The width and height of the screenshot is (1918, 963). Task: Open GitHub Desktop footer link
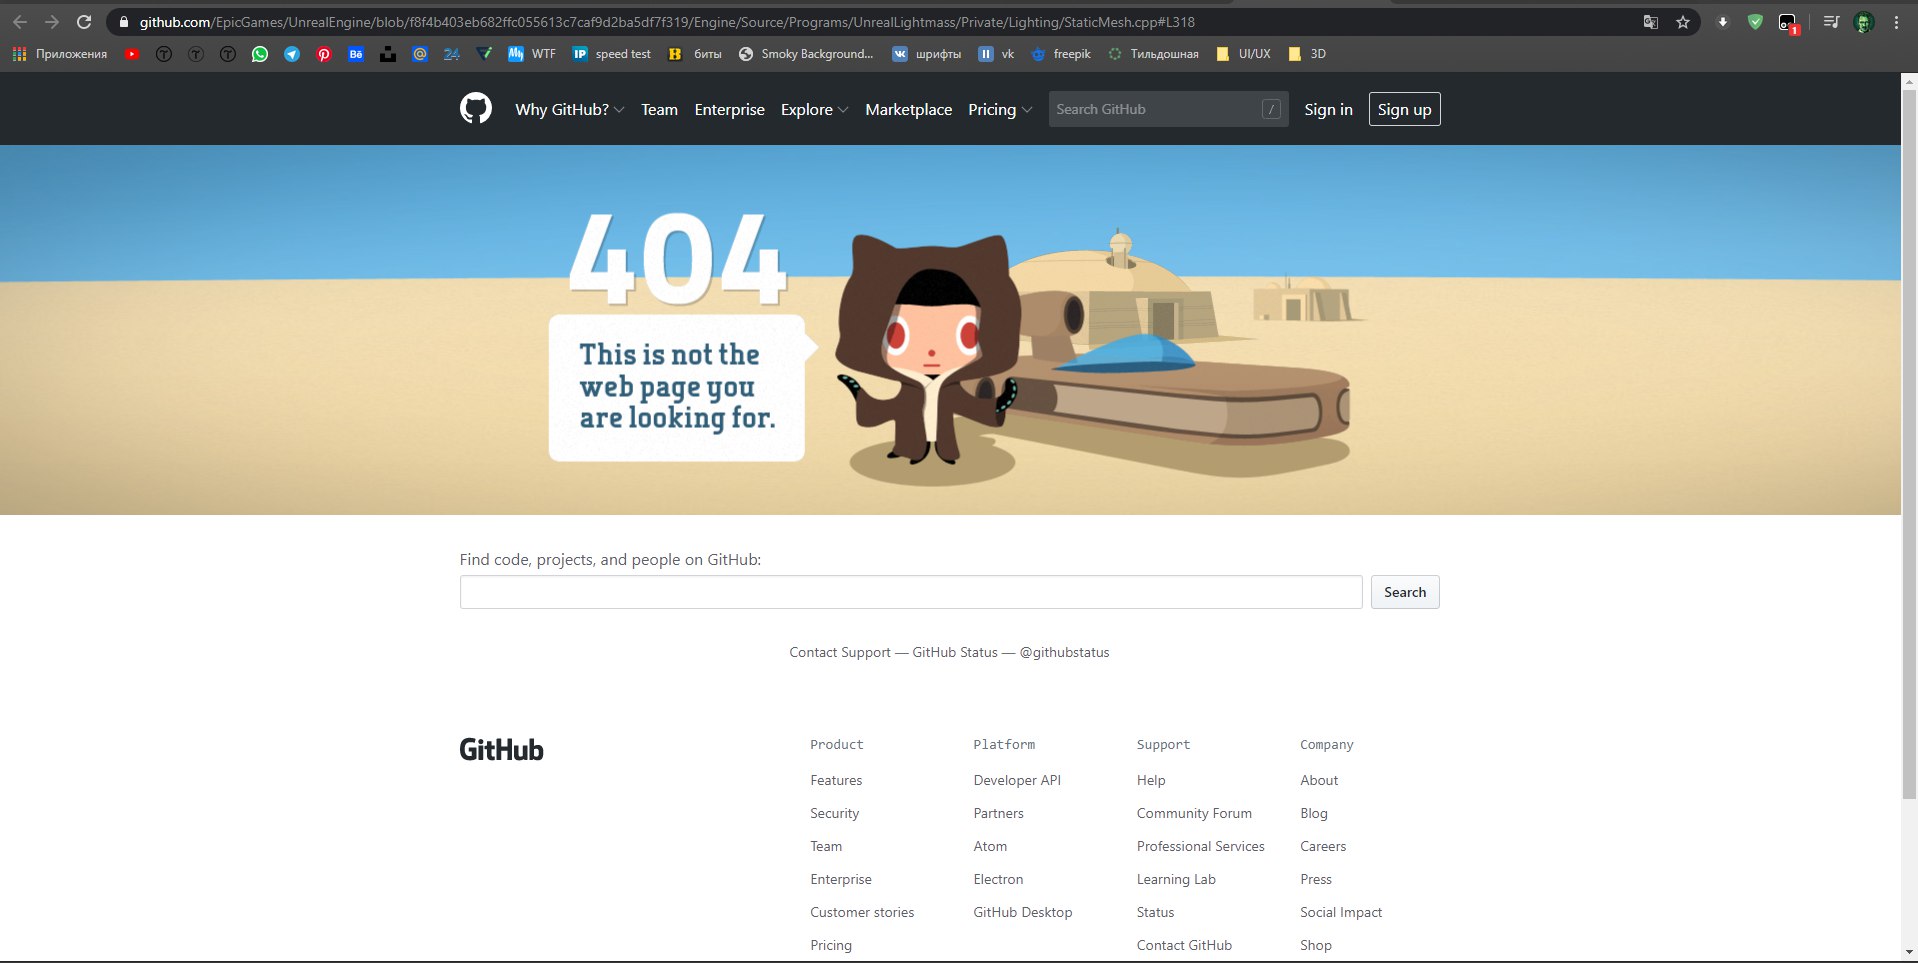[1023, 912]
